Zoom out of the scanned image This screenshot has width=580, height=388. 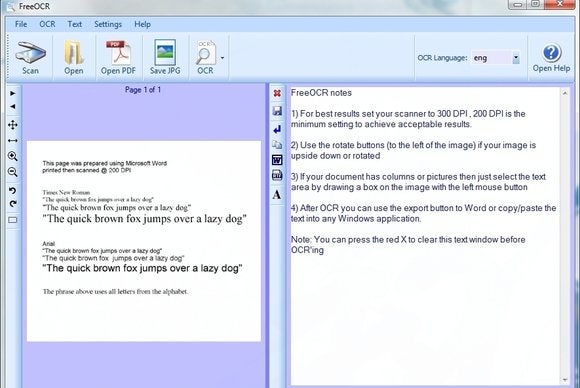[x=13, y=172]
